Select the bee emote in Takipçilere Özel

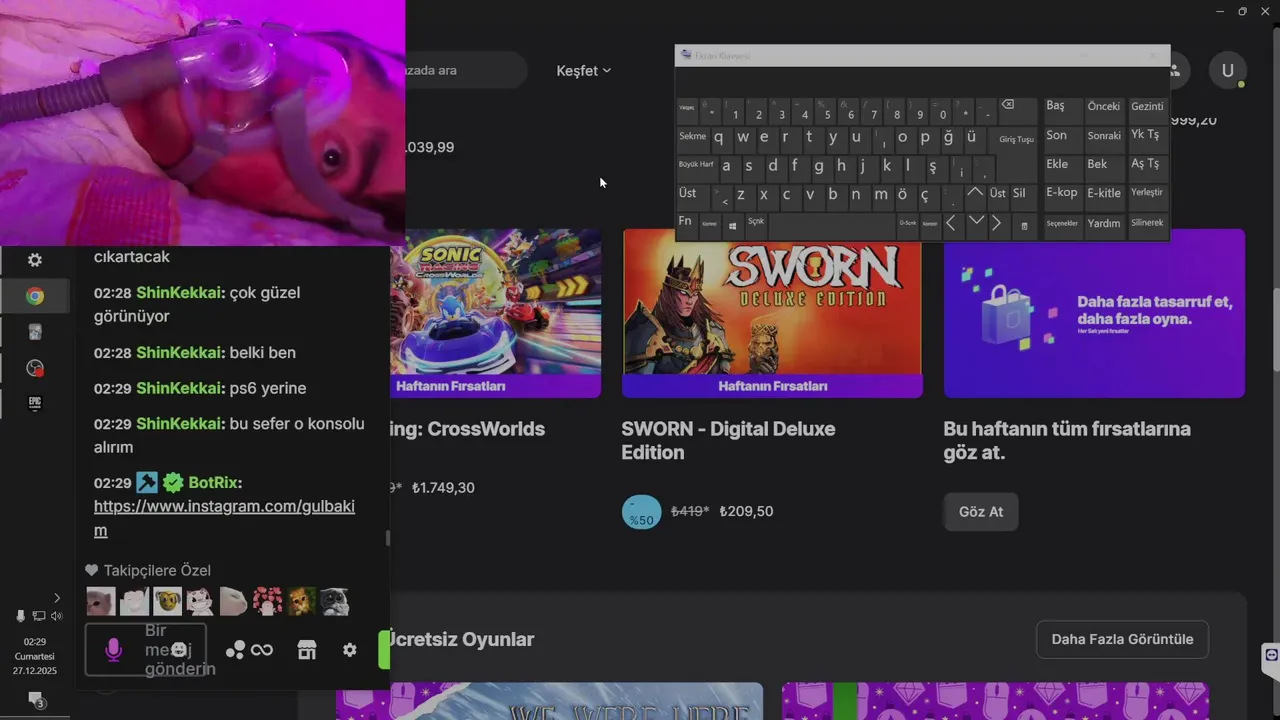[x=168, y=601]
